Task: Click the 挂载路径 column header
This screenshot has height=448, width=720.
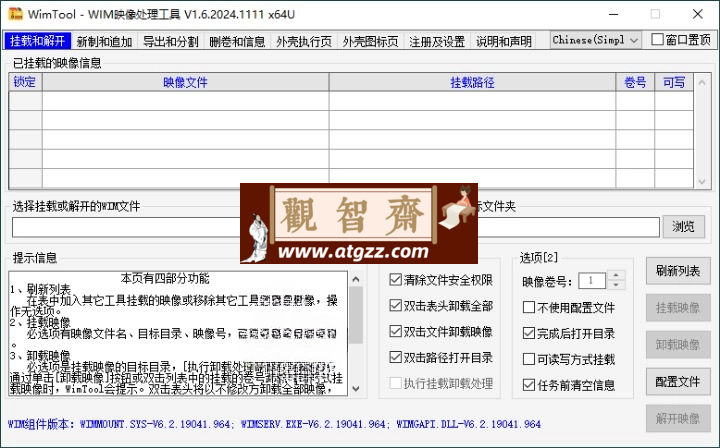Action: (472, 82)
